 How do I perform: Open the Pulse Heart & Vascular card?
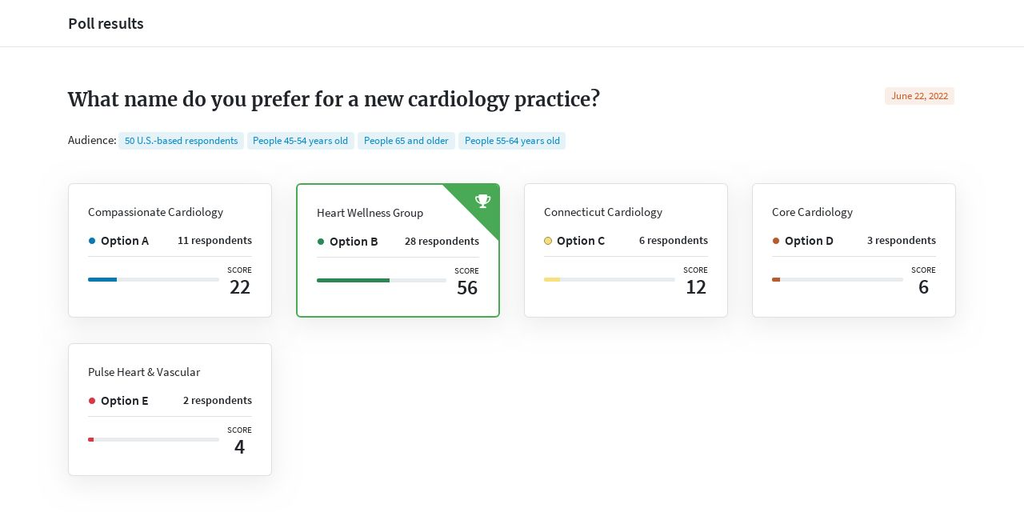(x=170, y=409)
